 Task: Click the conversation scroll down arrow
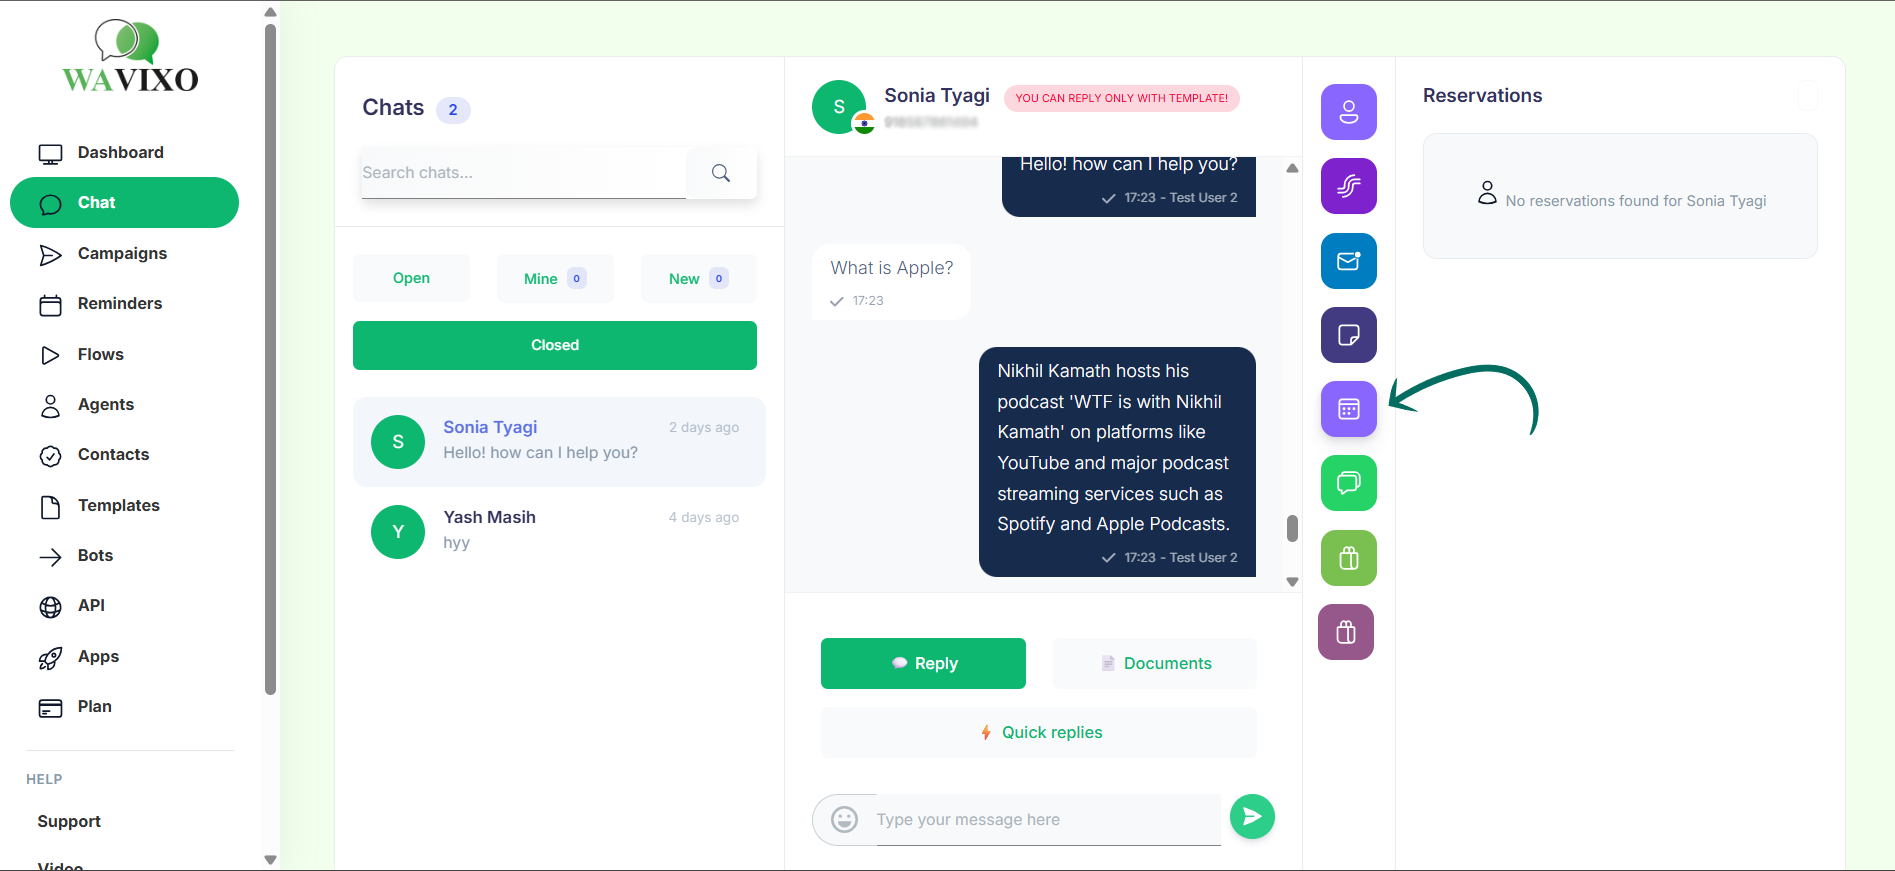tap(1292, 582)
